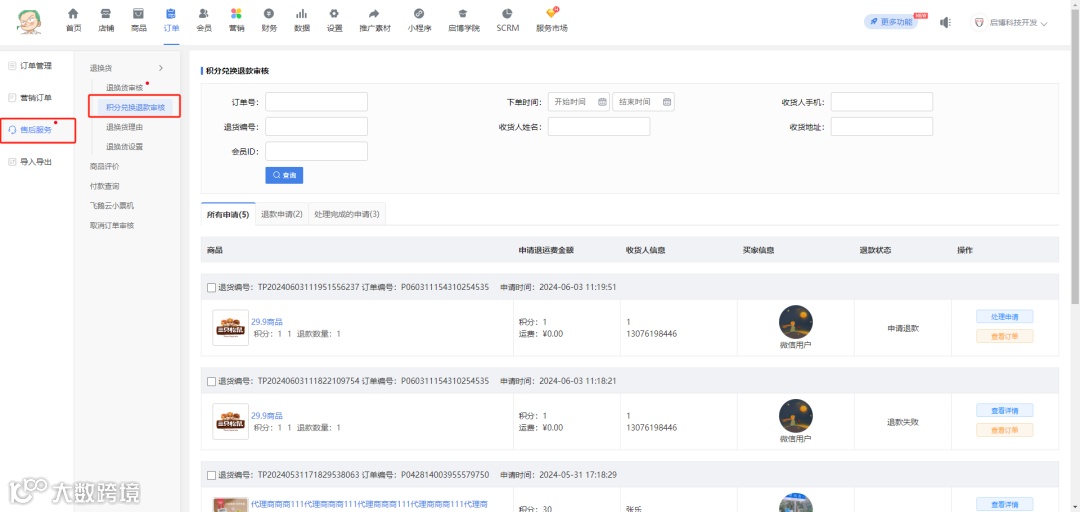This screenshot has height=512, width=1080.
Task: Tick checkbox for refund TP20240531171829538063
Action: coord(211,475)
